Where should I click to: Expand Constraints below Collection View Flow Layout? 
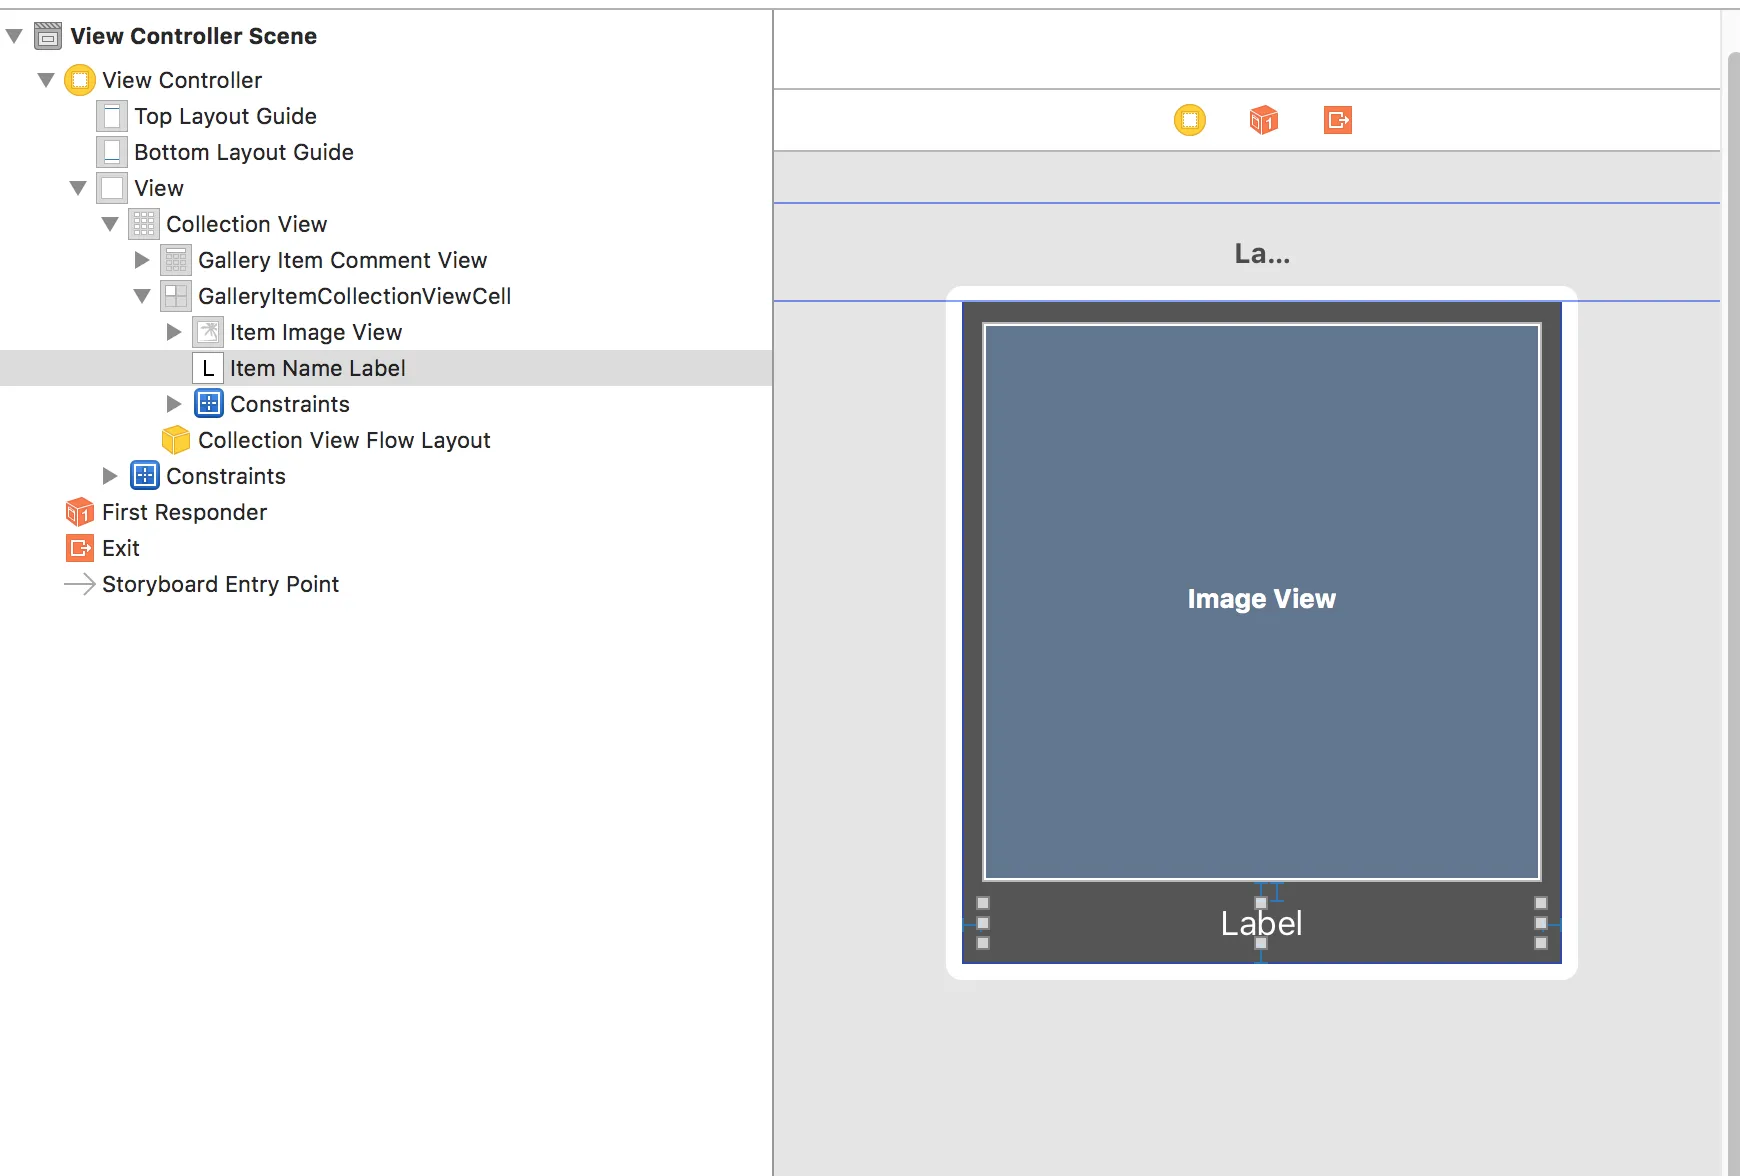(x=110, y=476)
